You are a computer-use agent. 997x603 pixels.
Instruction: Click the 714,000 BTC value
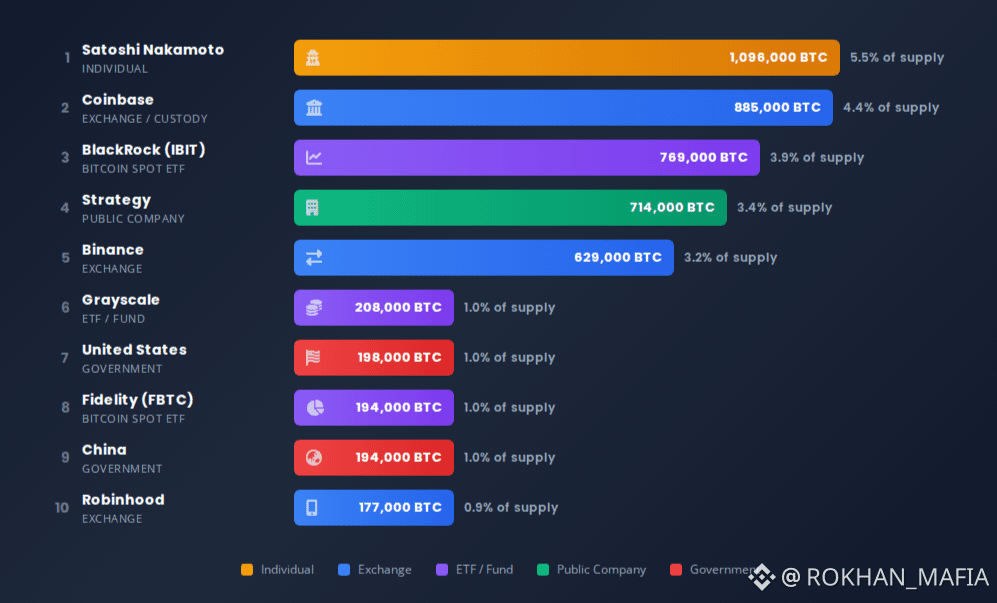(x=672, y=207)
